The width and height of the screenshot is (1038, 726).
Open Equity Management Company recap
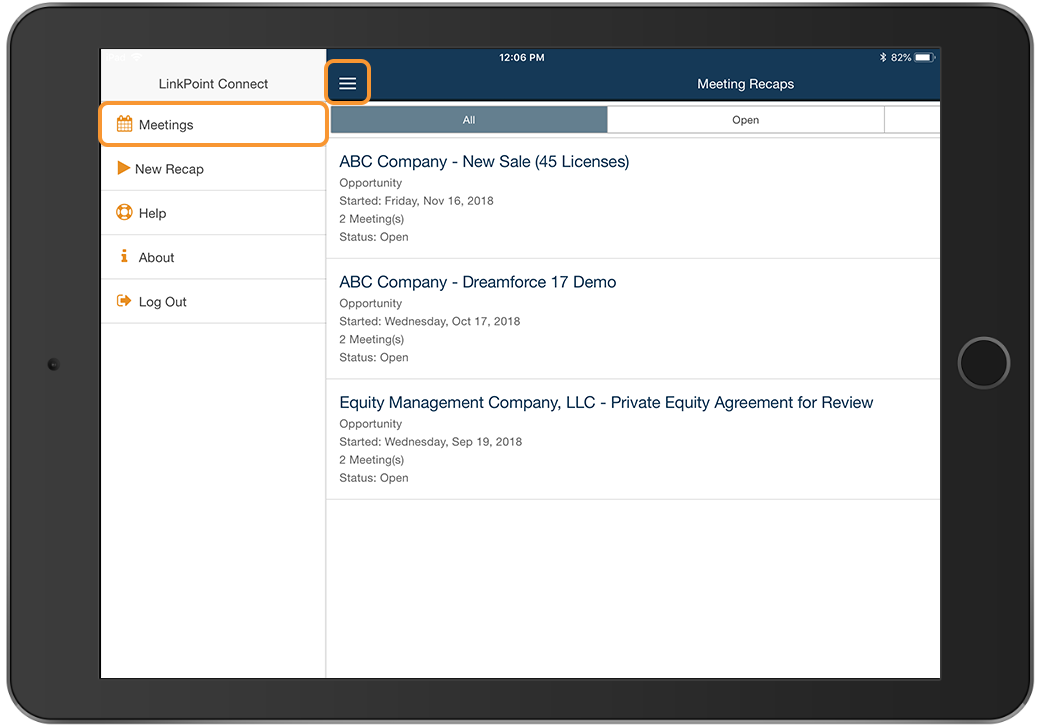click(633, 439)
